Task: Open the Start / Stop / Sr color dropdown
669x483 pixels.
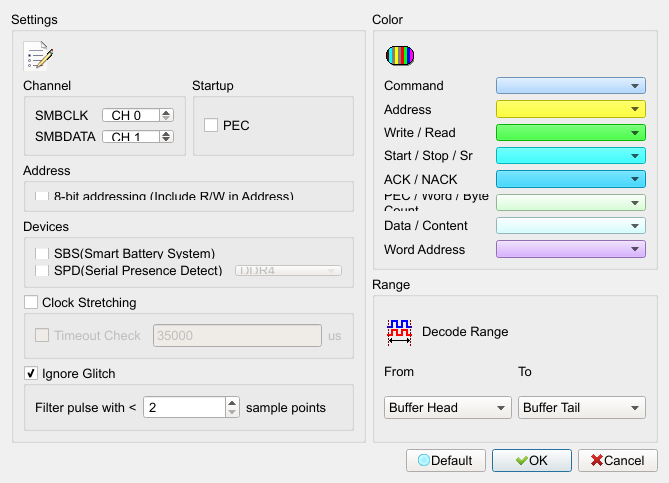Action: (x=570, y=156)
